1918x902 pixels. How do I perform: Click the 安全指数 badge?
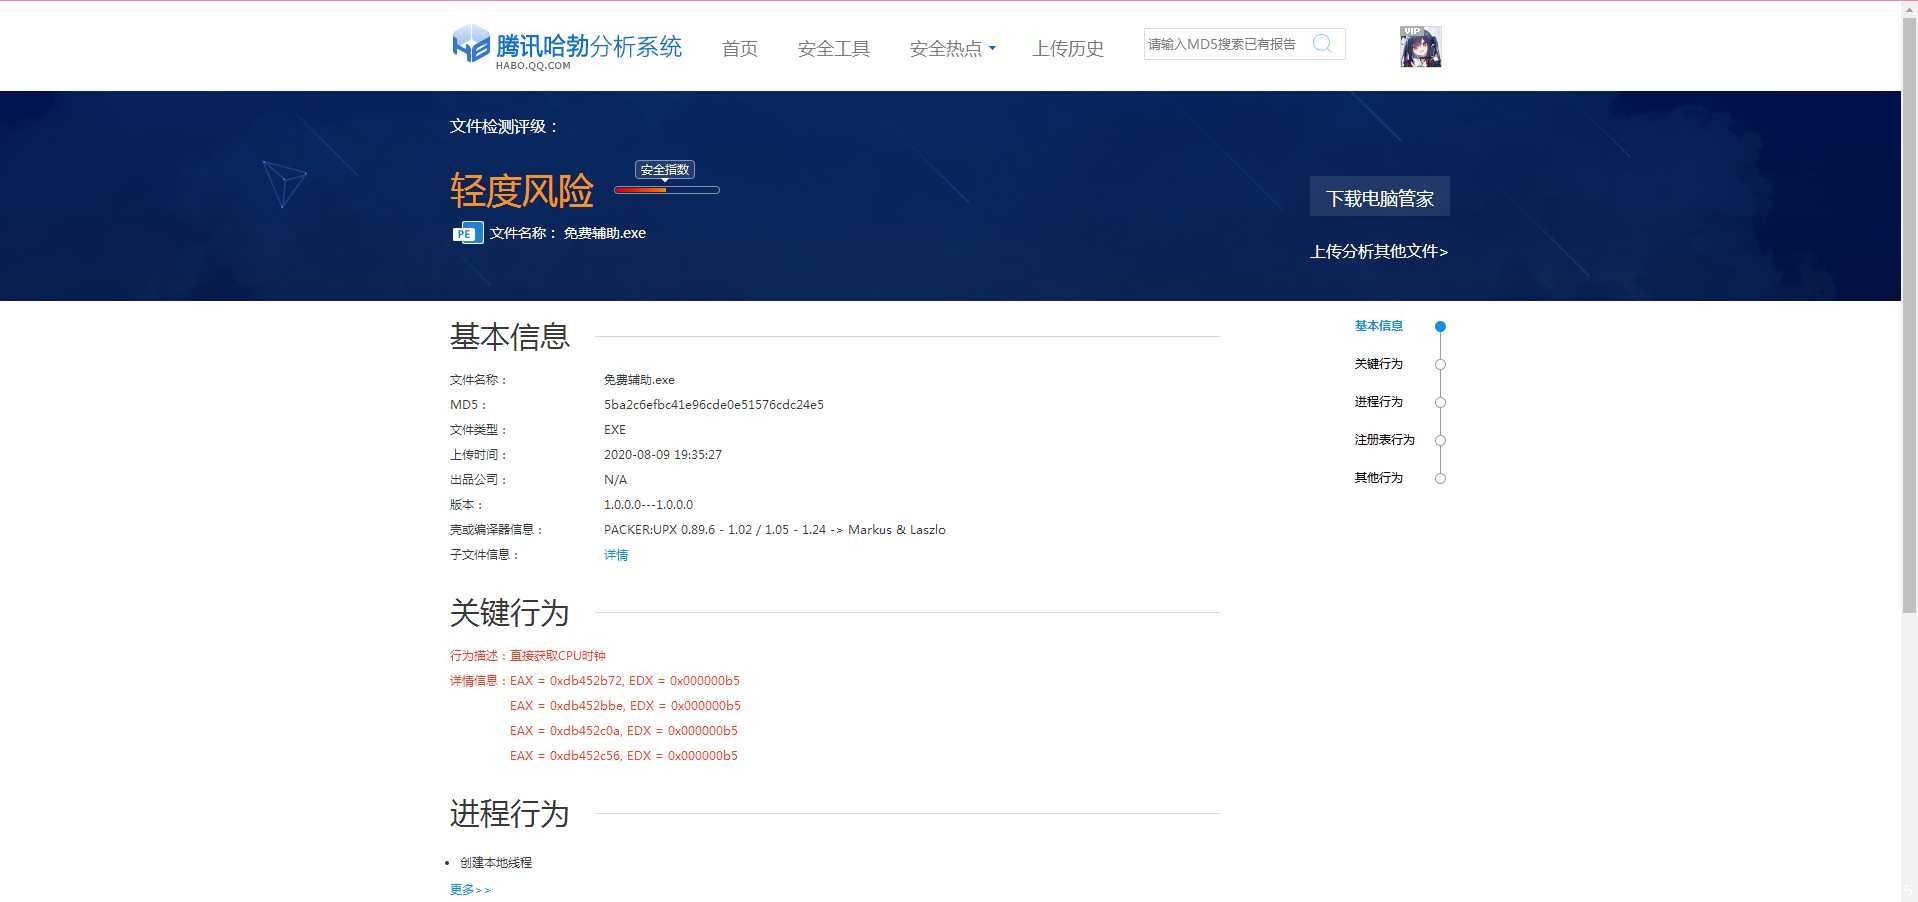(x=665, y=170)
